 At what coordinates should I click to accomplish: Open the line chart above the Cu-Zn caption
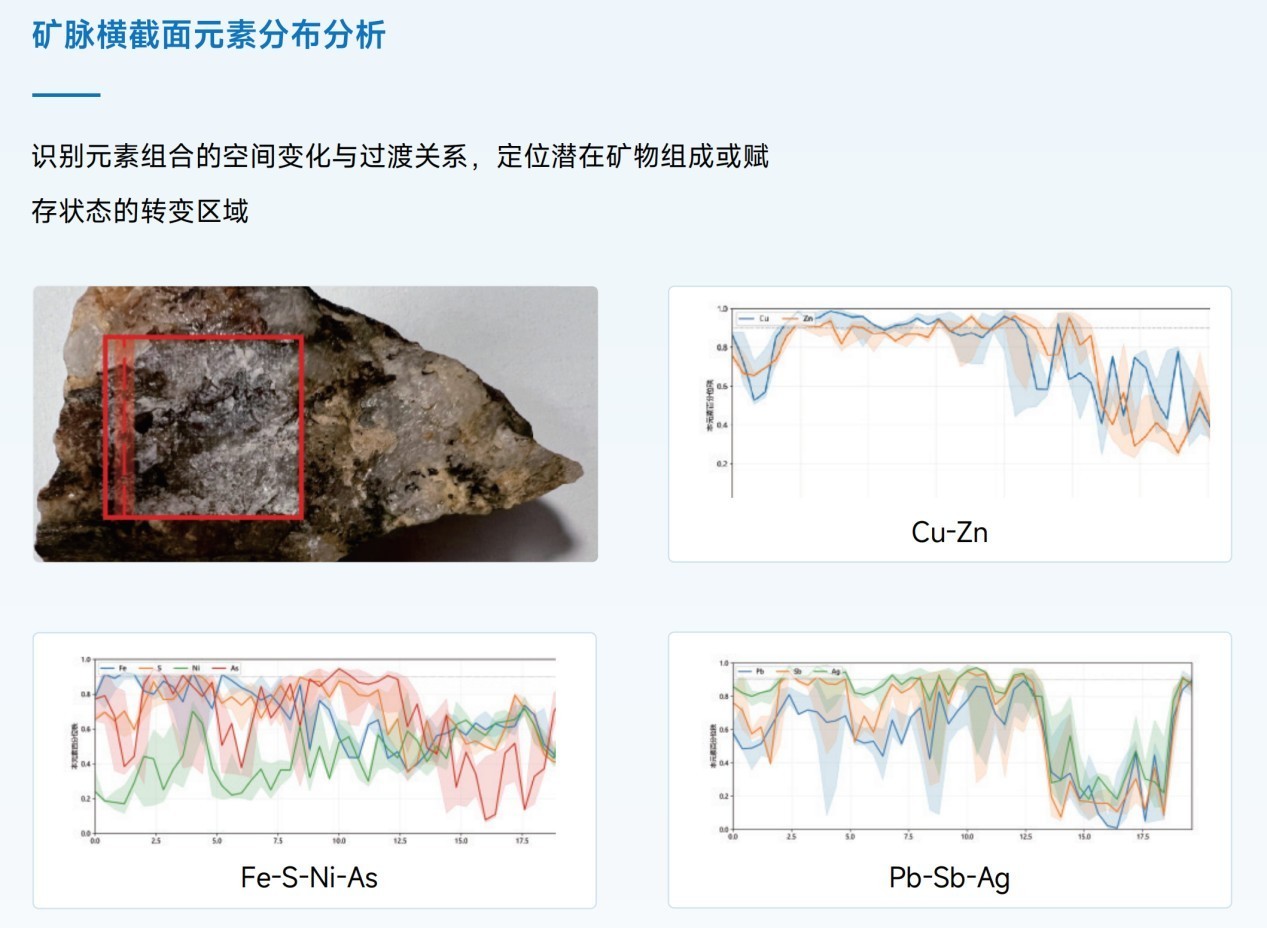point(960,402)
